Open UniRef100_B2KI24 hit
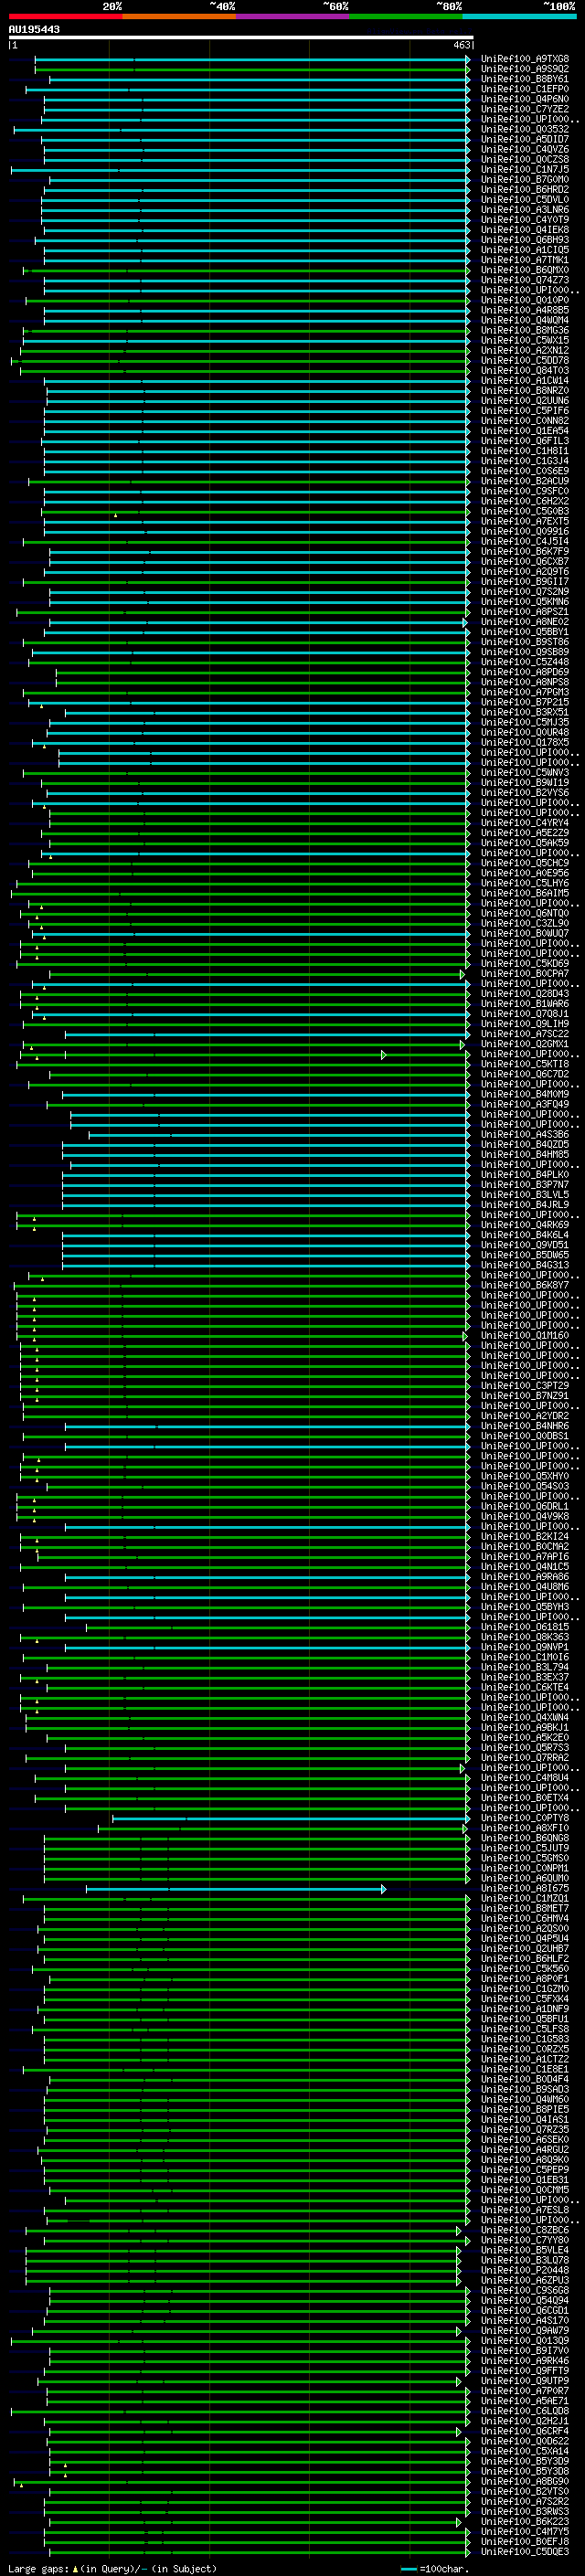The width and height of the screenshot is (585, 2576). pos(524,1537)
